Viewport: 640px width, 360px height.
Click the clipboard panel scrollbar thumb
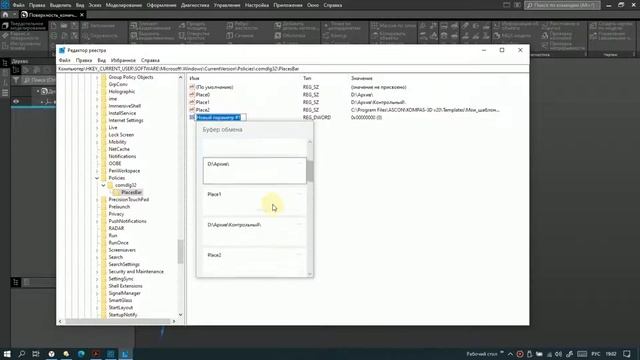(310, 171)
